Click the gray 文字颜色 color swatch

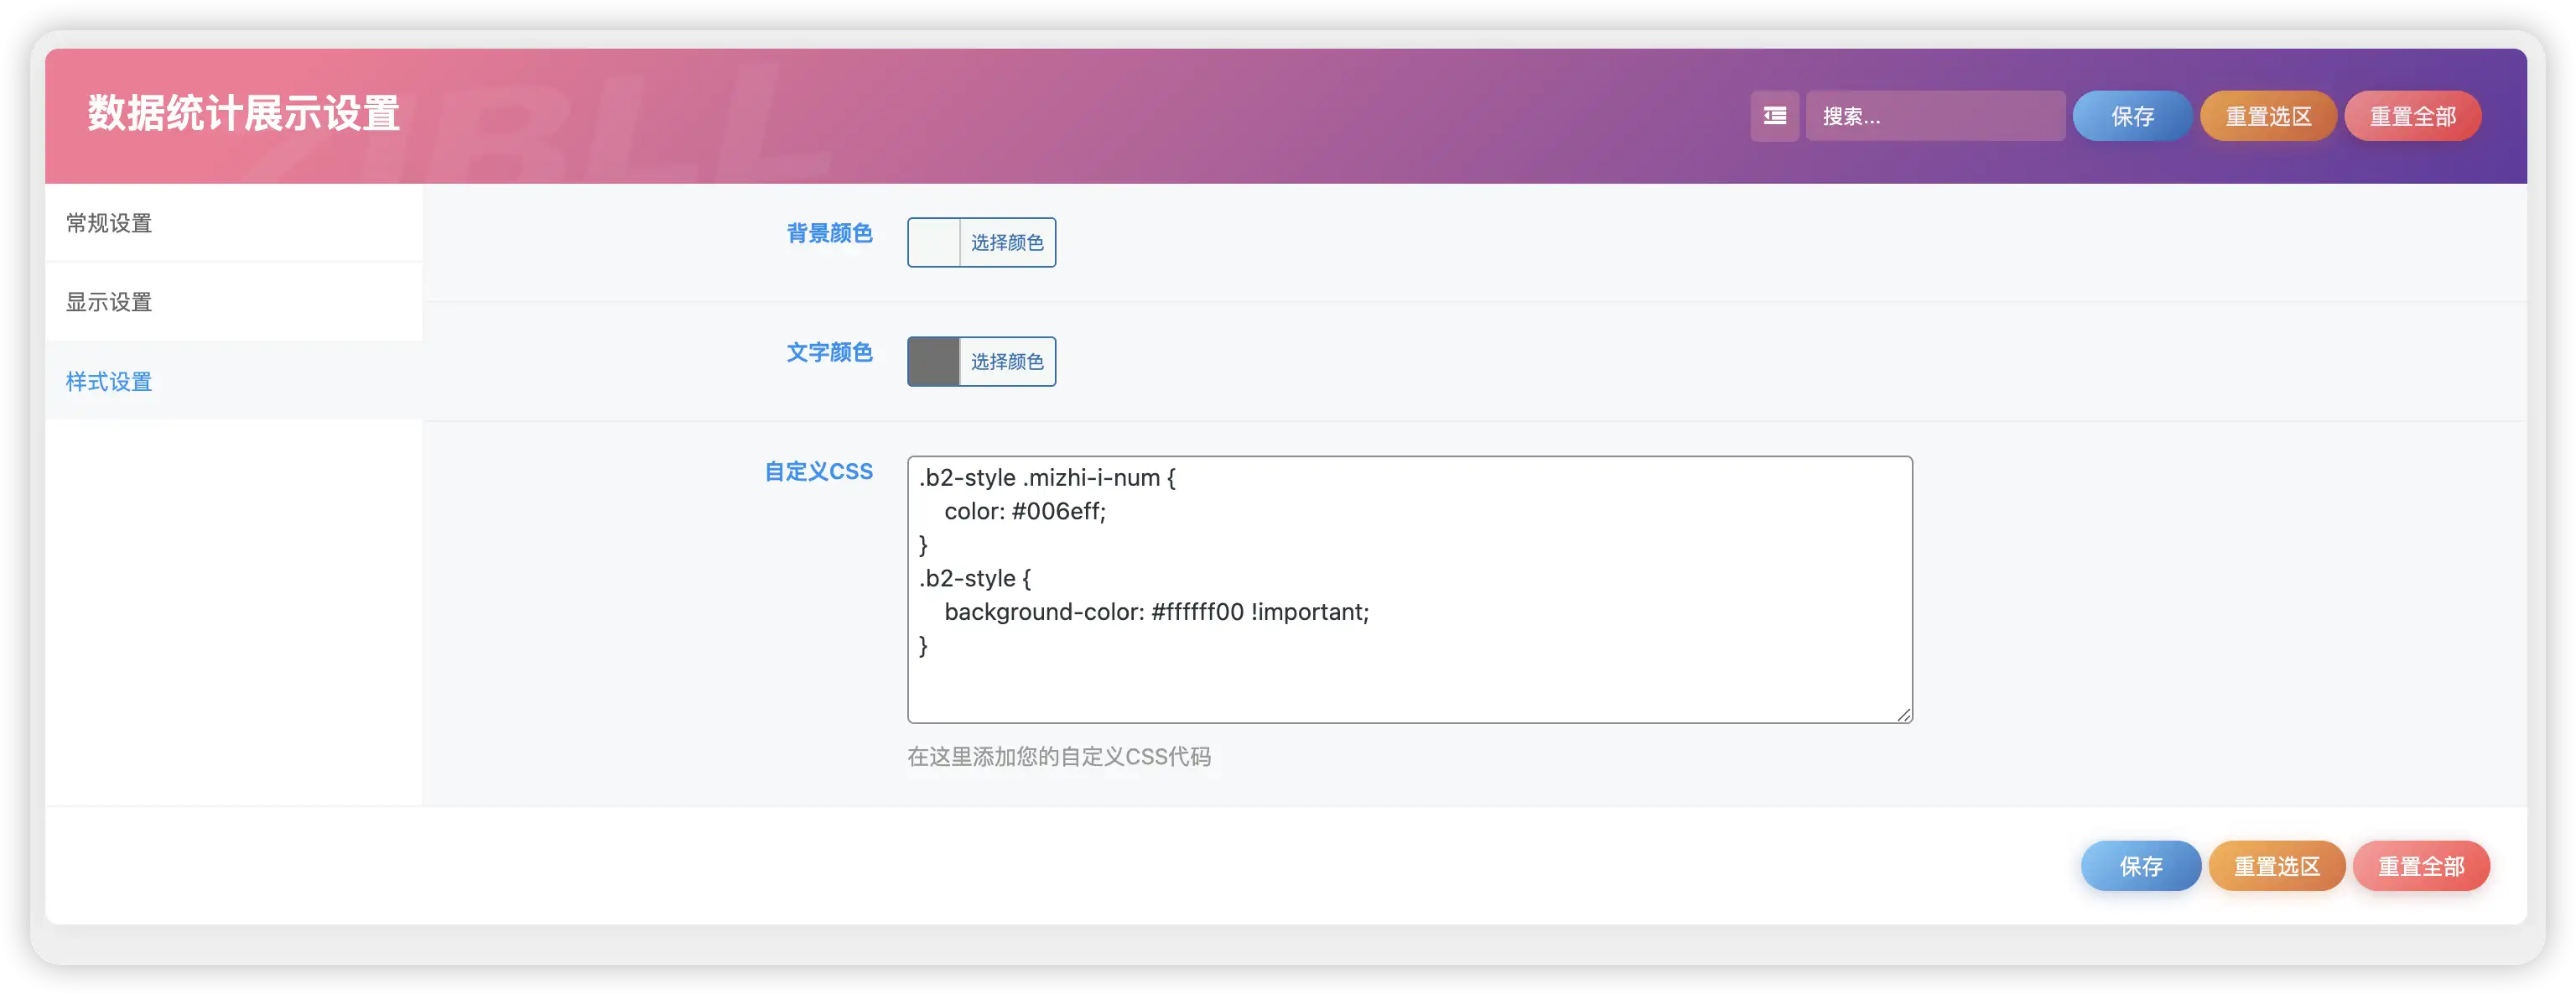coord(933,361)
